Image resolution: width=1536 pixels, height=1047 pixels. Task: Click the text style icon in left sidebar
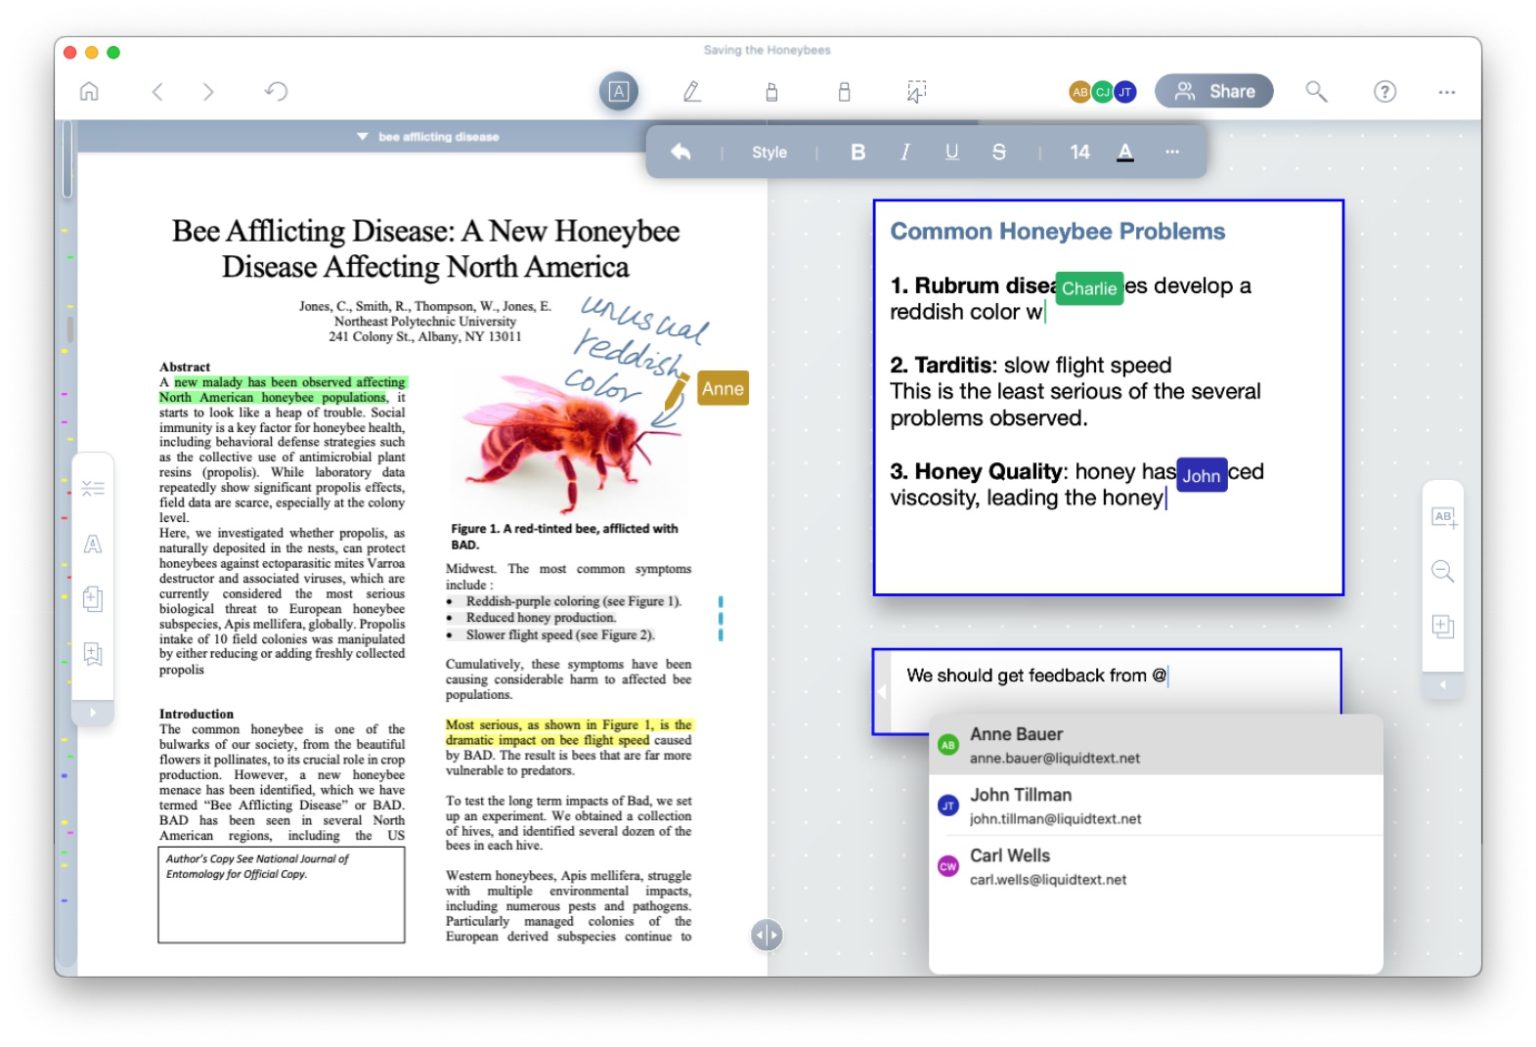(x=94, y=543)
